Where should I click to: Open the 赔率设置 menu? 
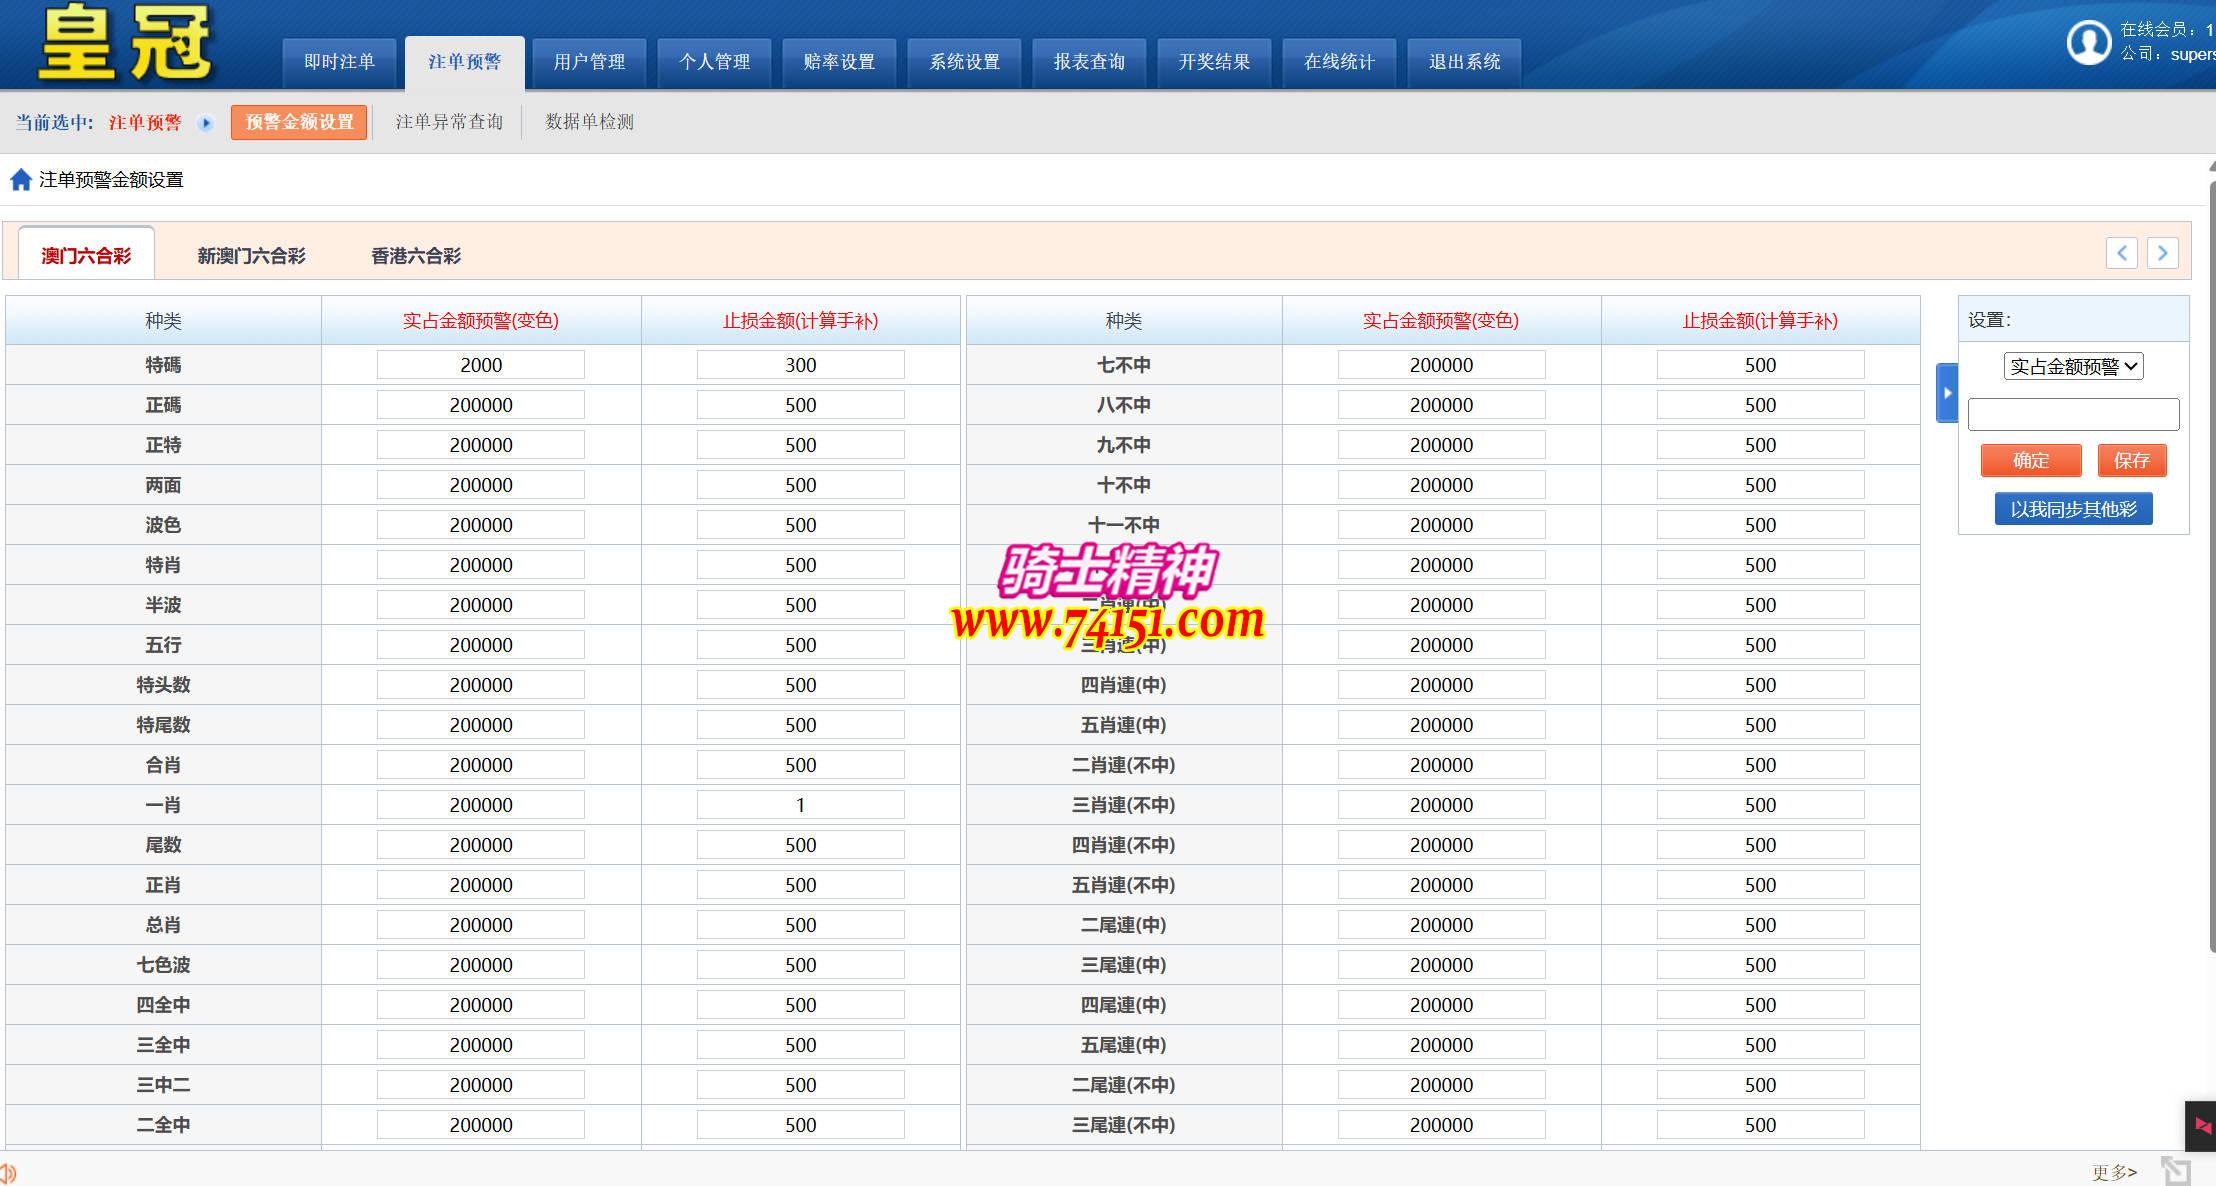(x=839, y=62)
